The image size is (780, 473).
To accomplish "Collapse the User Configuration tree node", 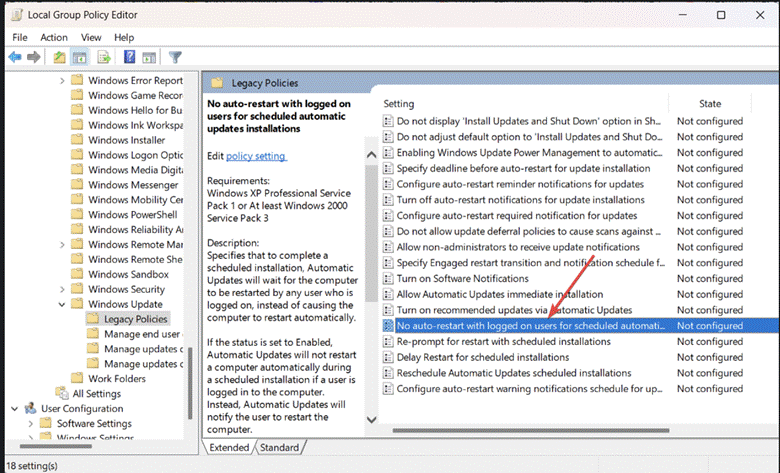I will [x=14, y=409].
